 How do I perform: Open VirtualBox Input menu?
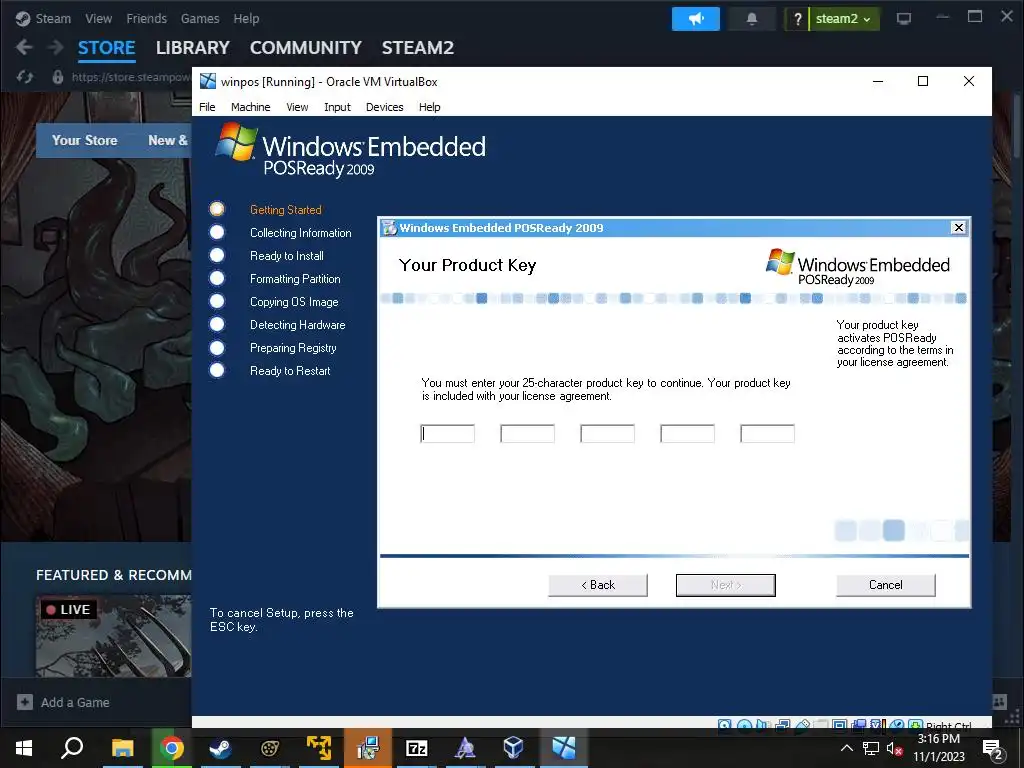(338, 107)
